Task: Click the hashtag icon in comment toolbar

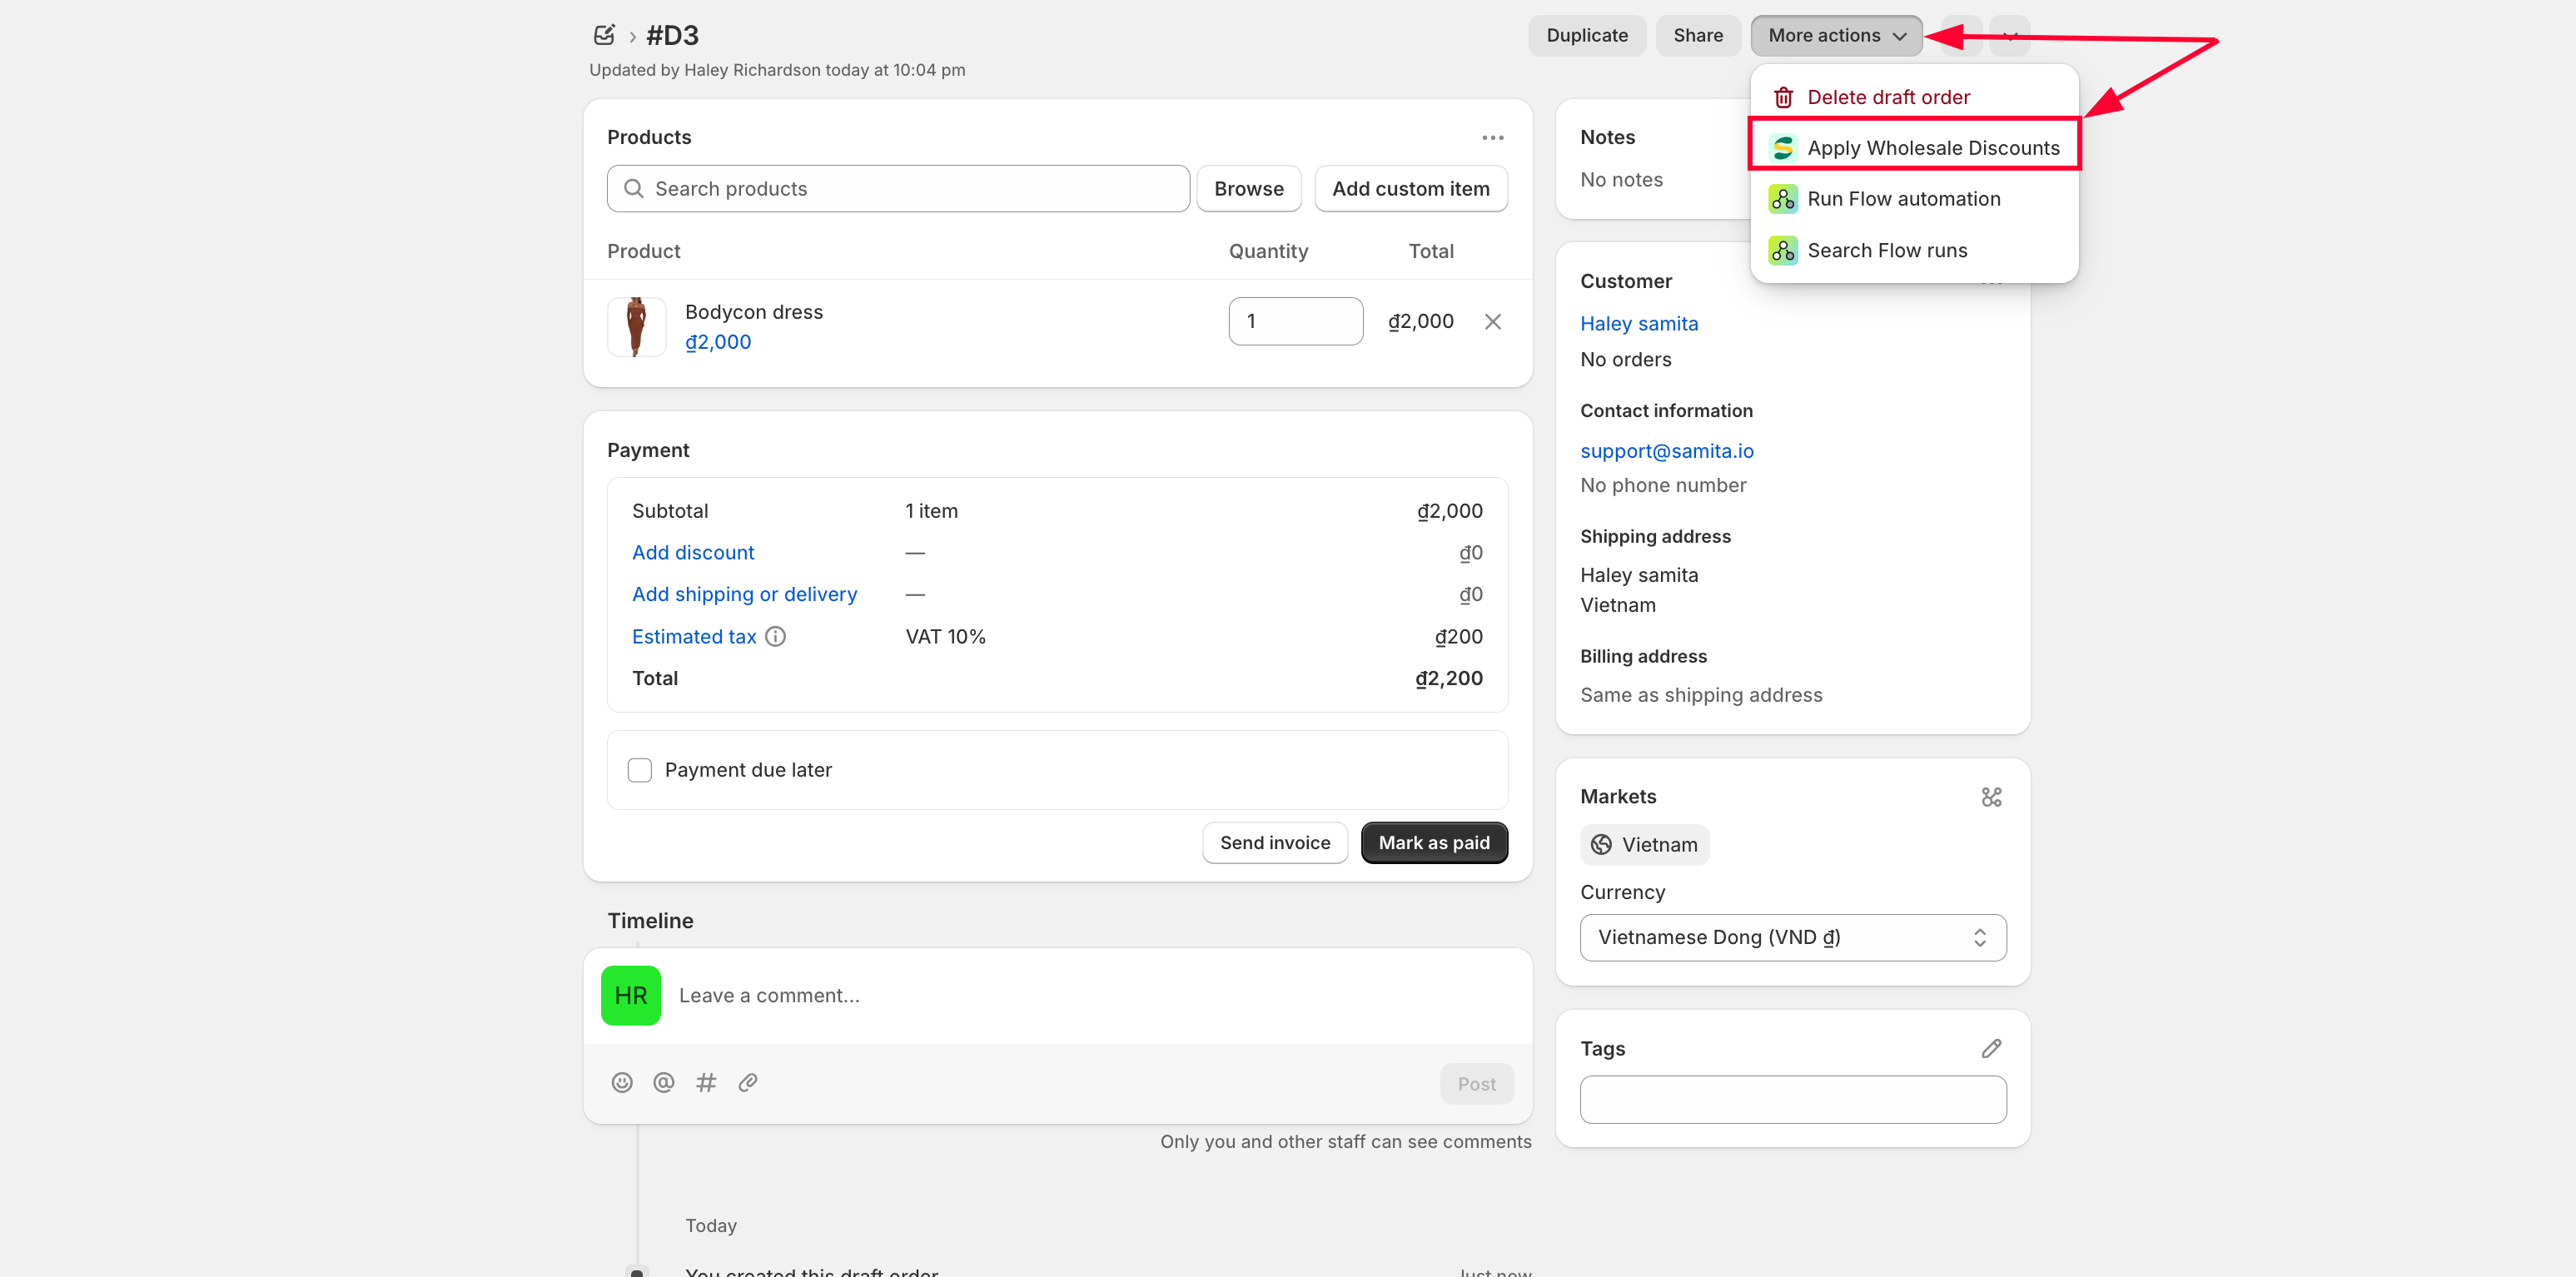Action: [705, 1082]
